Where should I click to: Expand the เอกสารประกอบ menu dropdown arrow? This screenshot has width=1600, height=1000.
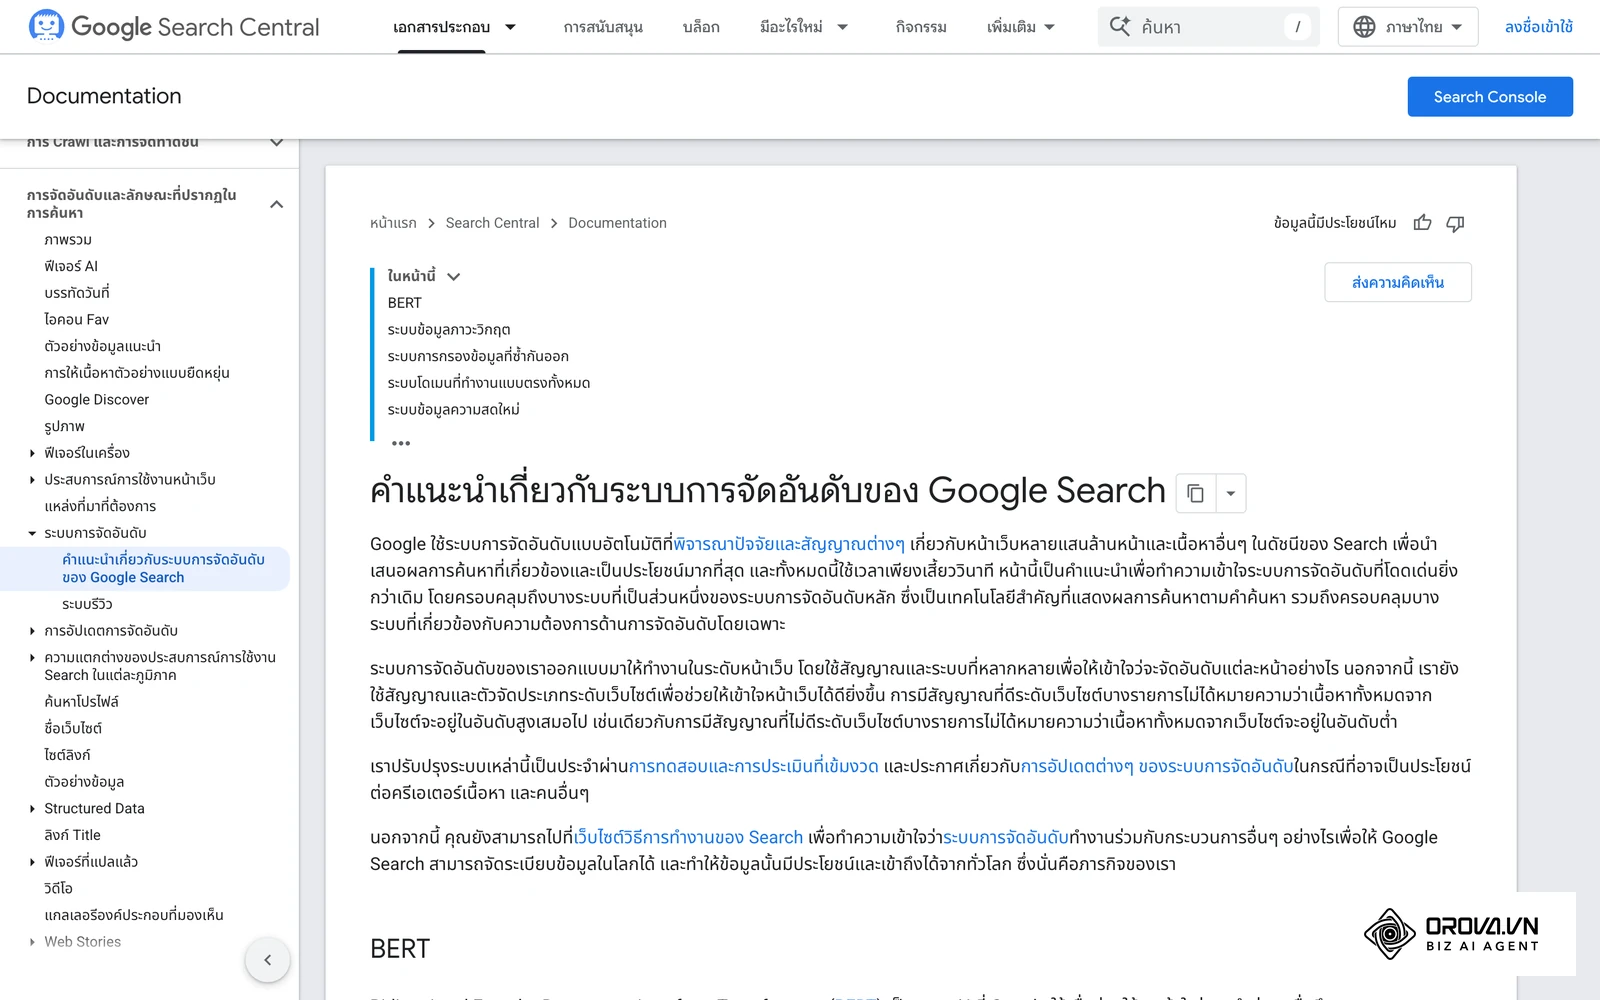coord(510,27)
